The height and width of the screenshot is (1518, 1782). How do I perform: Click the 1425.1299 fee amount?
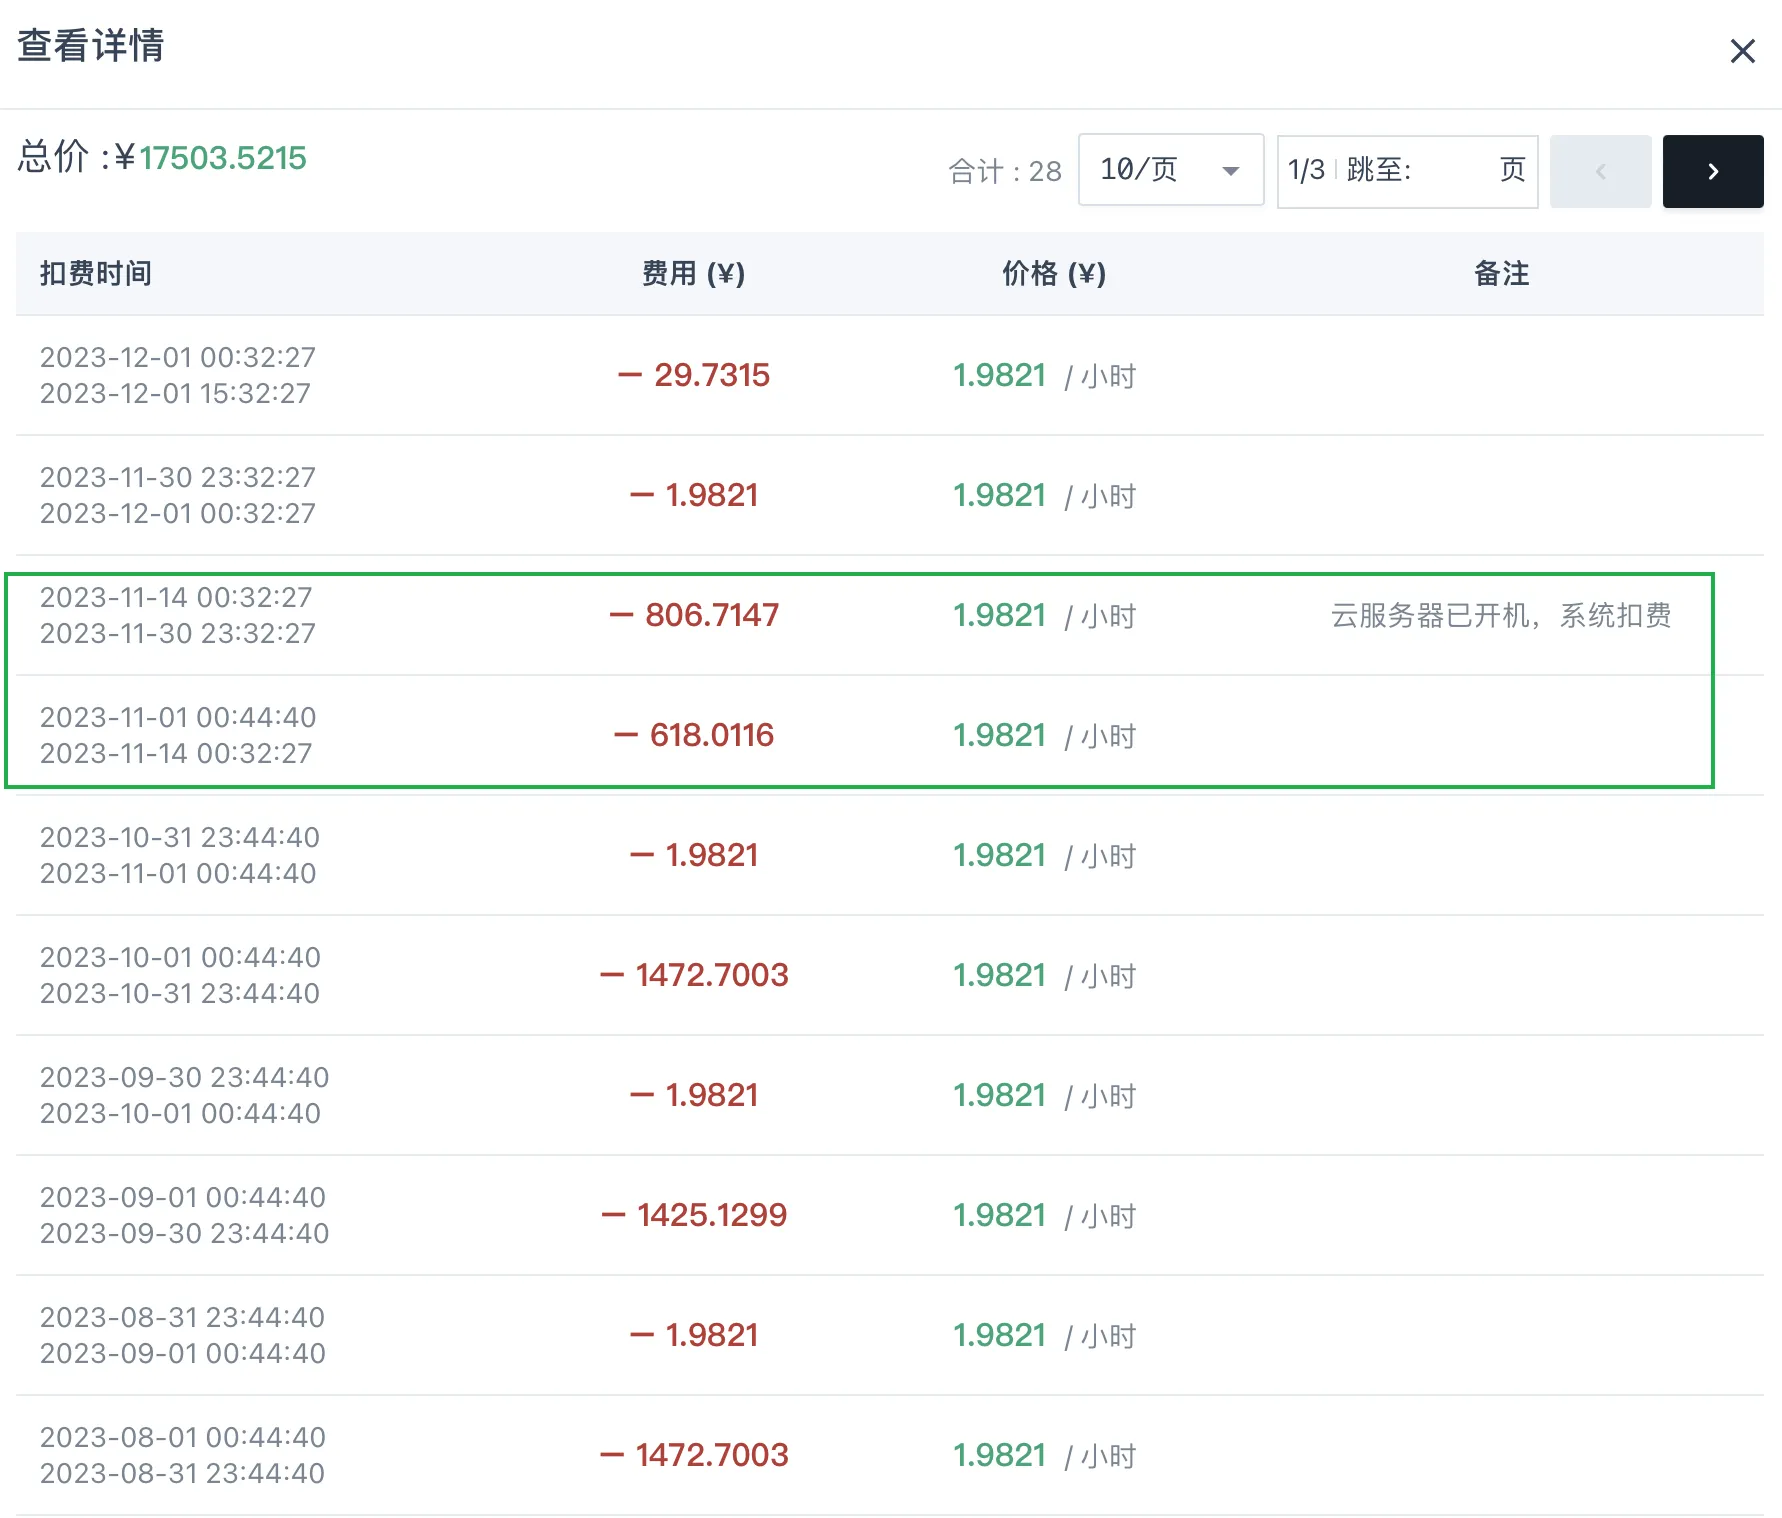[711, 1216]
